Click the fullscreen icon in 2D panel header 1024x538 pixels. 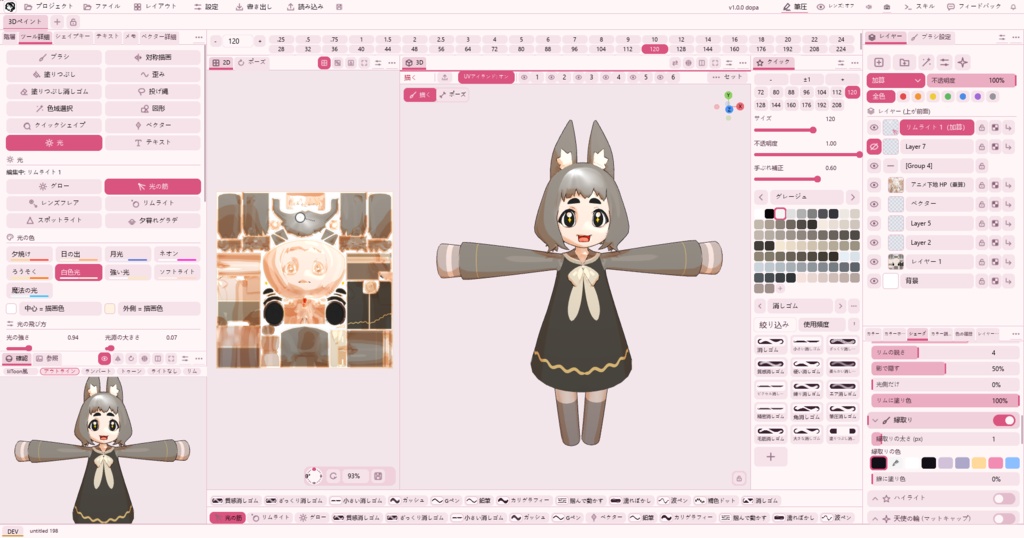tap(364, 63)
